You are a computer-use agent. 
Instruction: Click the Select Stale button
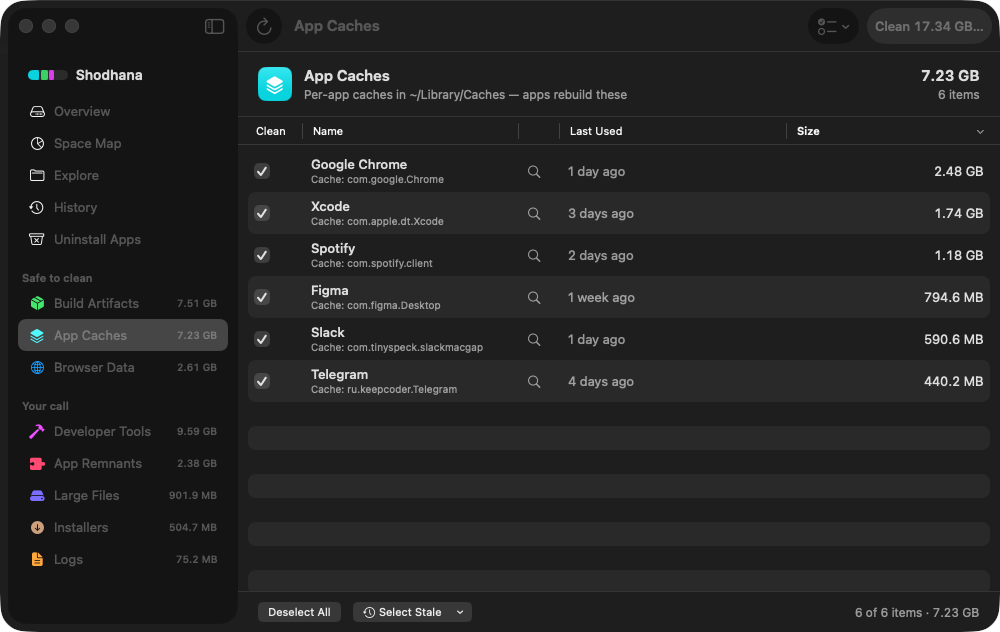403,612
